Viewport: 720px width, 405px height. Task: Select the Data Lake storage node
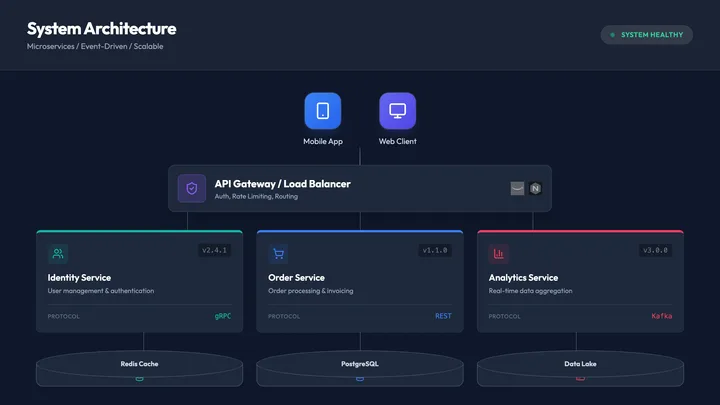click(x=580, y=368)
